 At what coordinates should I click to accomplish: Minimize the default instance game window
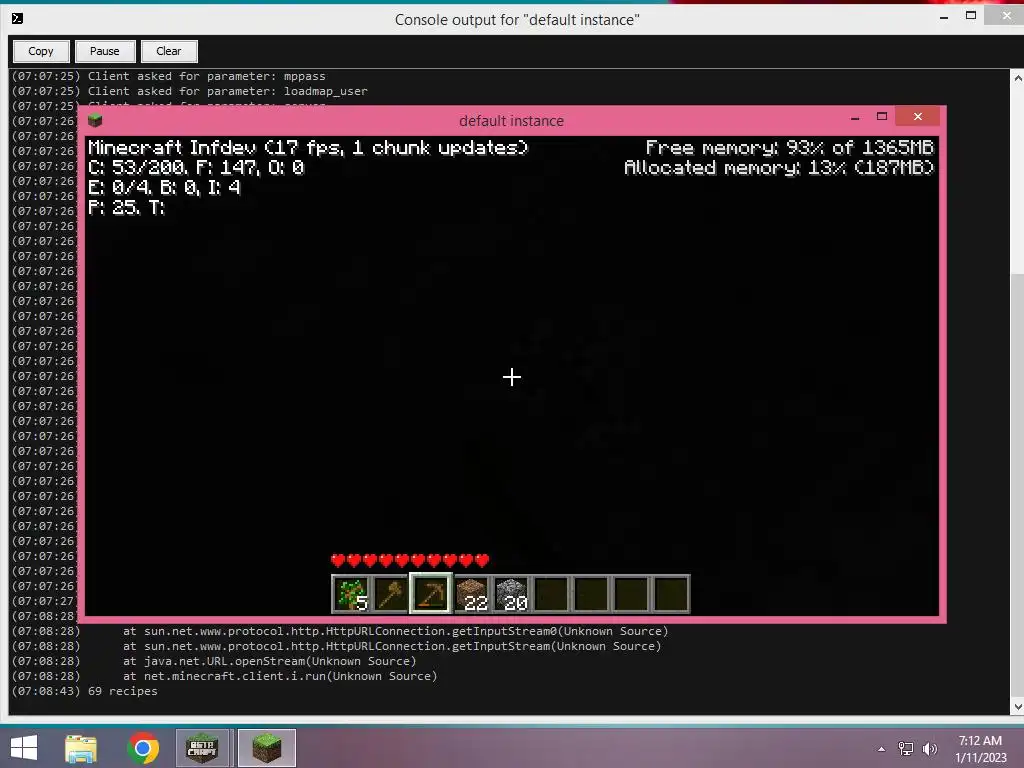tap(855, 118)
